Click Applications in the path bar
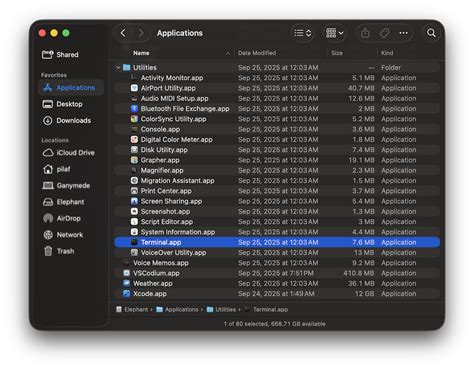The width and height of the screenshot is (474, 369). click(177, 310)
